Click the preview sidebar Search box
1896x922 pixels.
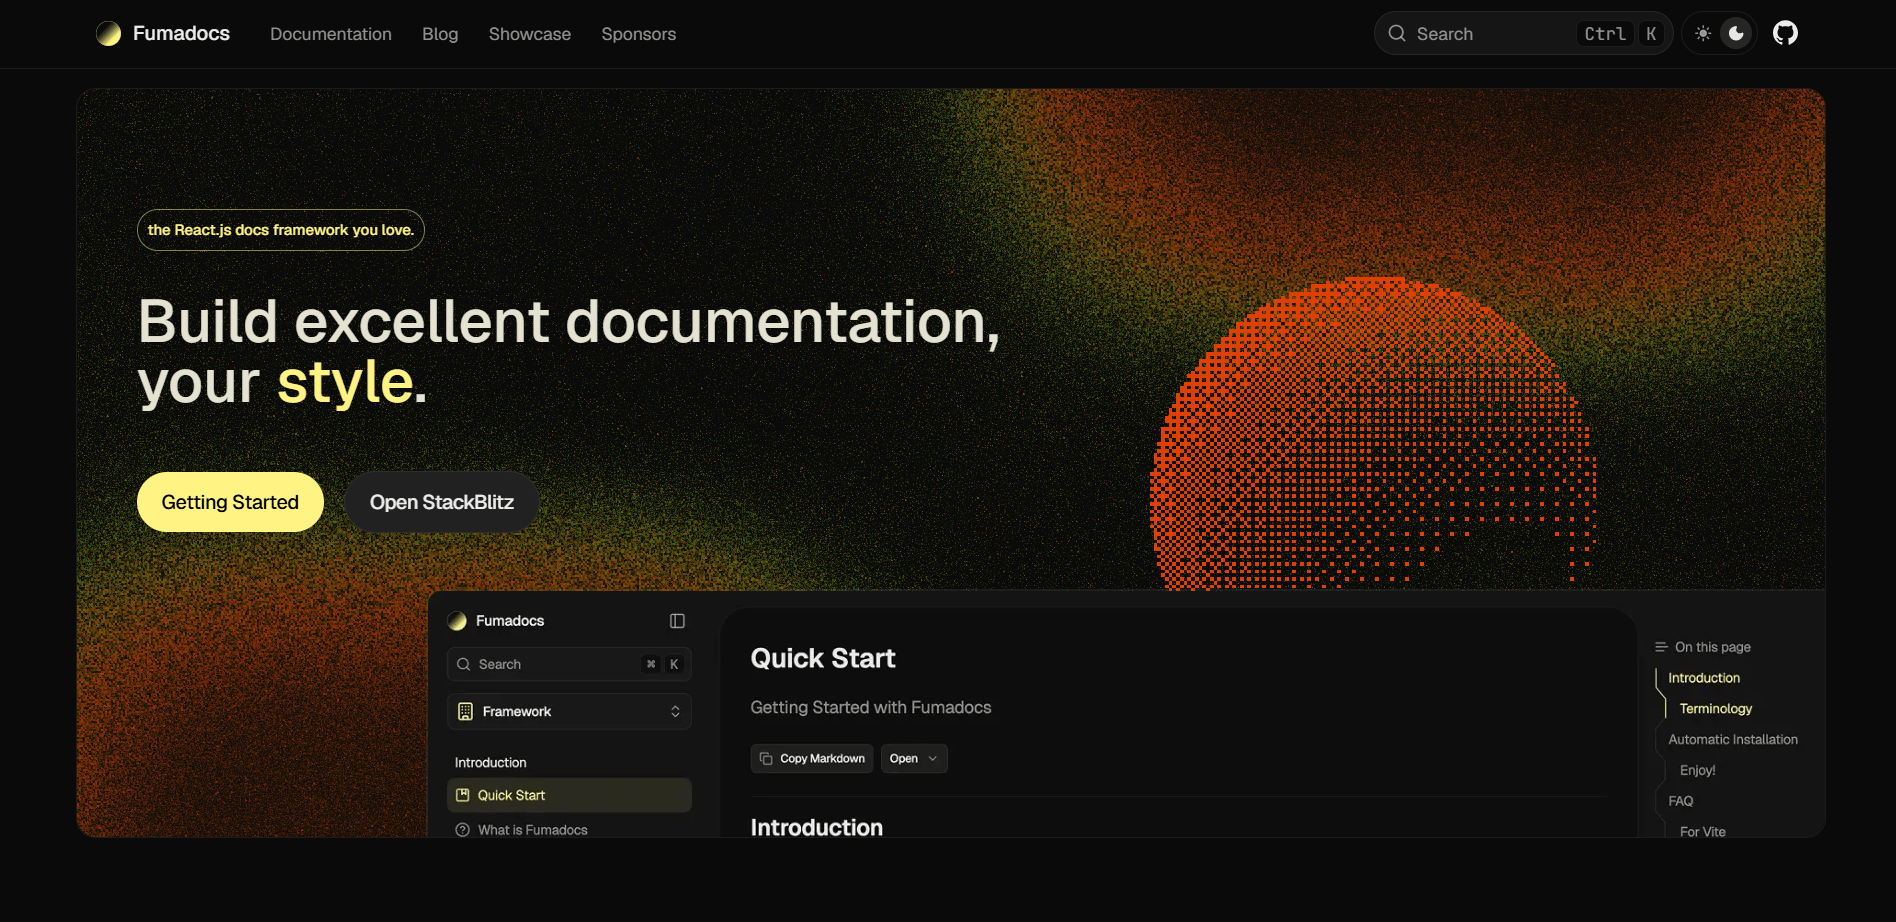pyautogui.click(x=569, y=664)
